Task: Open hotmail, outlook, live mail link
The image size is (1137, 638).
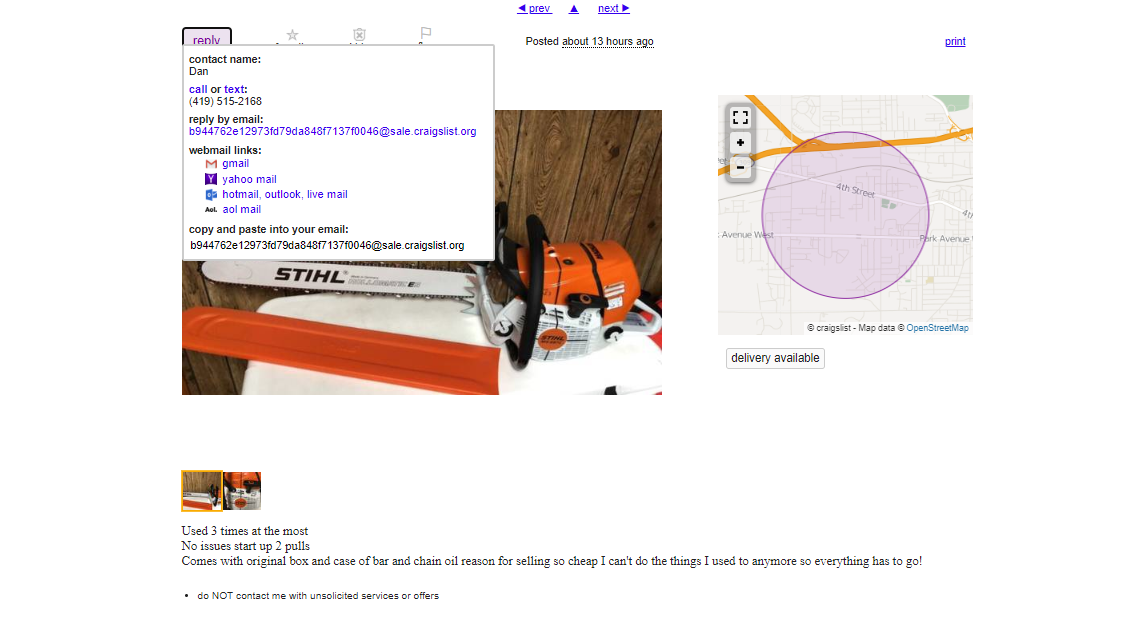Action: 285,194
